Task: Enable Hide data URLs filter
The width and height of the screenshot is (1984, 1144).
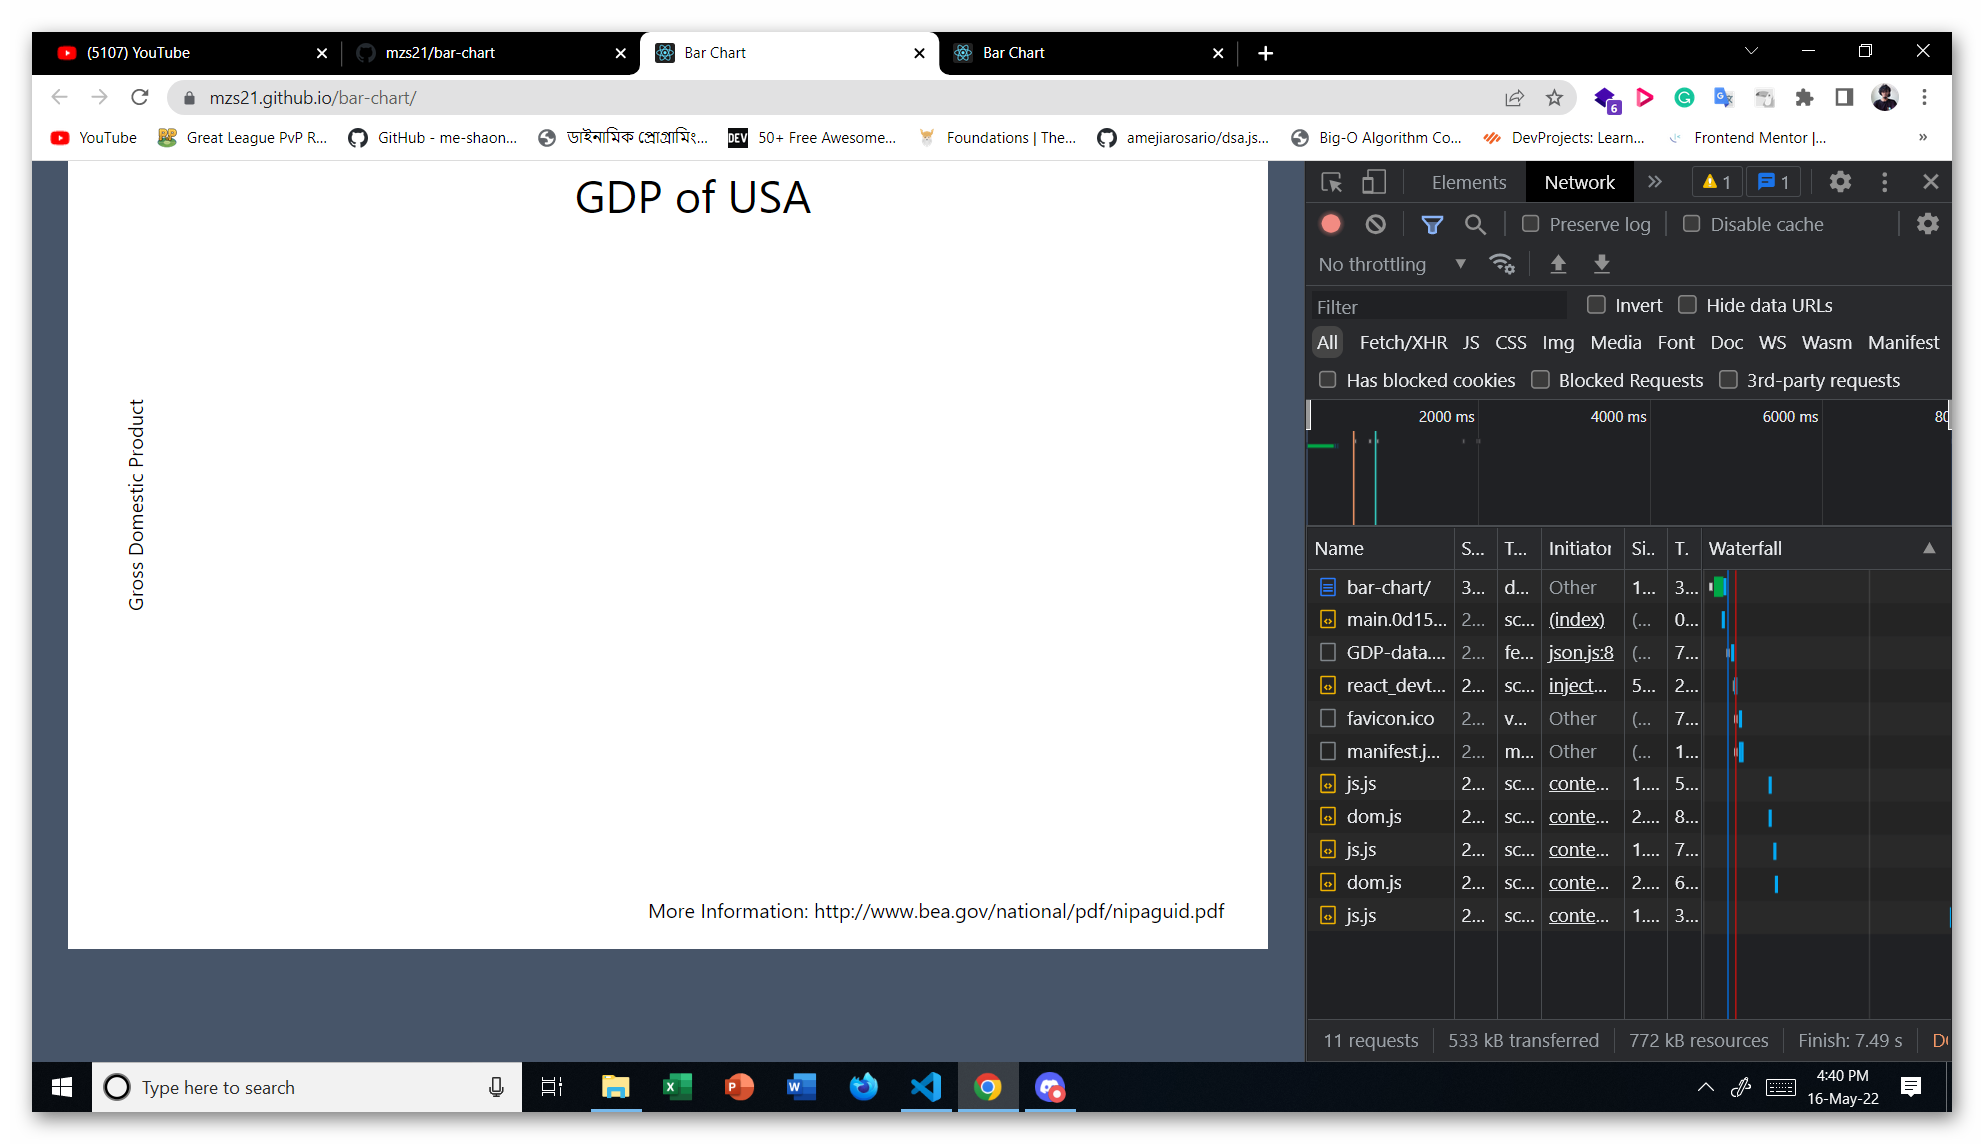Action: (1688, 305)
